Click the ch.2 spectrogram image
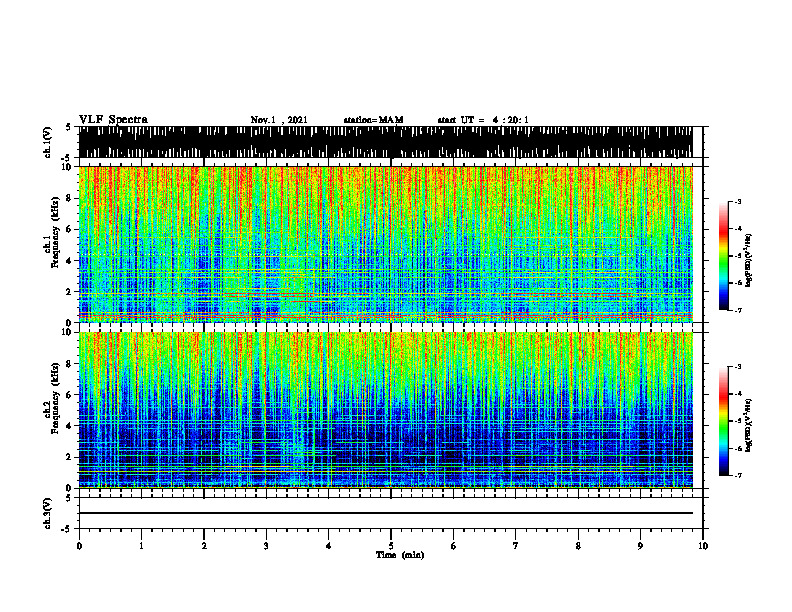The image size is (792, 612). pyautogui.click(x=385, y=410)
